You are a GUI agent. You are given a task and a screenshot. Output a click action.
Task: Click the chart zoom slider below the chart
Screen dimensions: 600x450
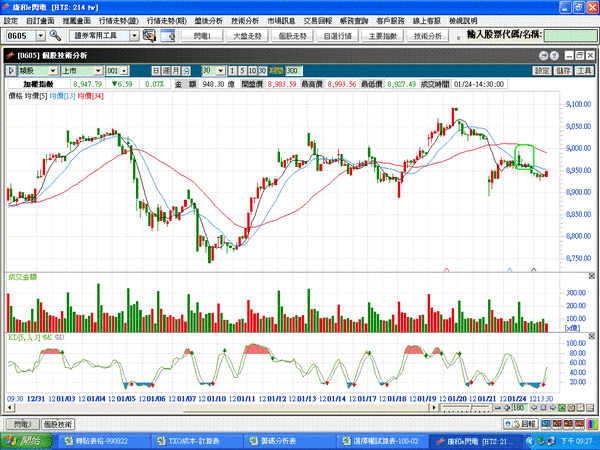coord(466,408)
